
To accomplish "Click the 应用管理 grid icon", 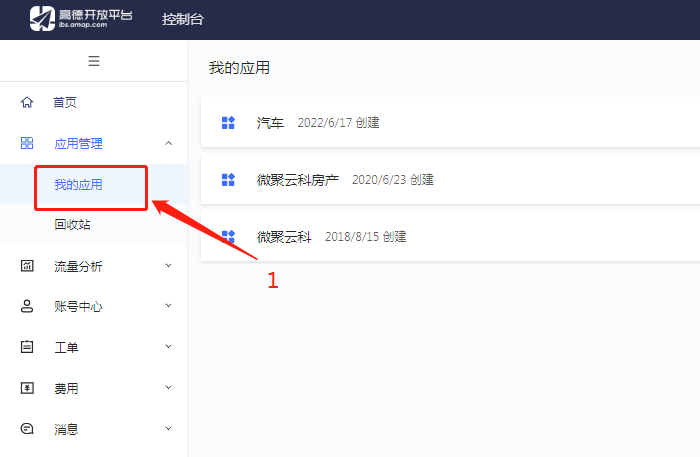I will coord(27,143).
